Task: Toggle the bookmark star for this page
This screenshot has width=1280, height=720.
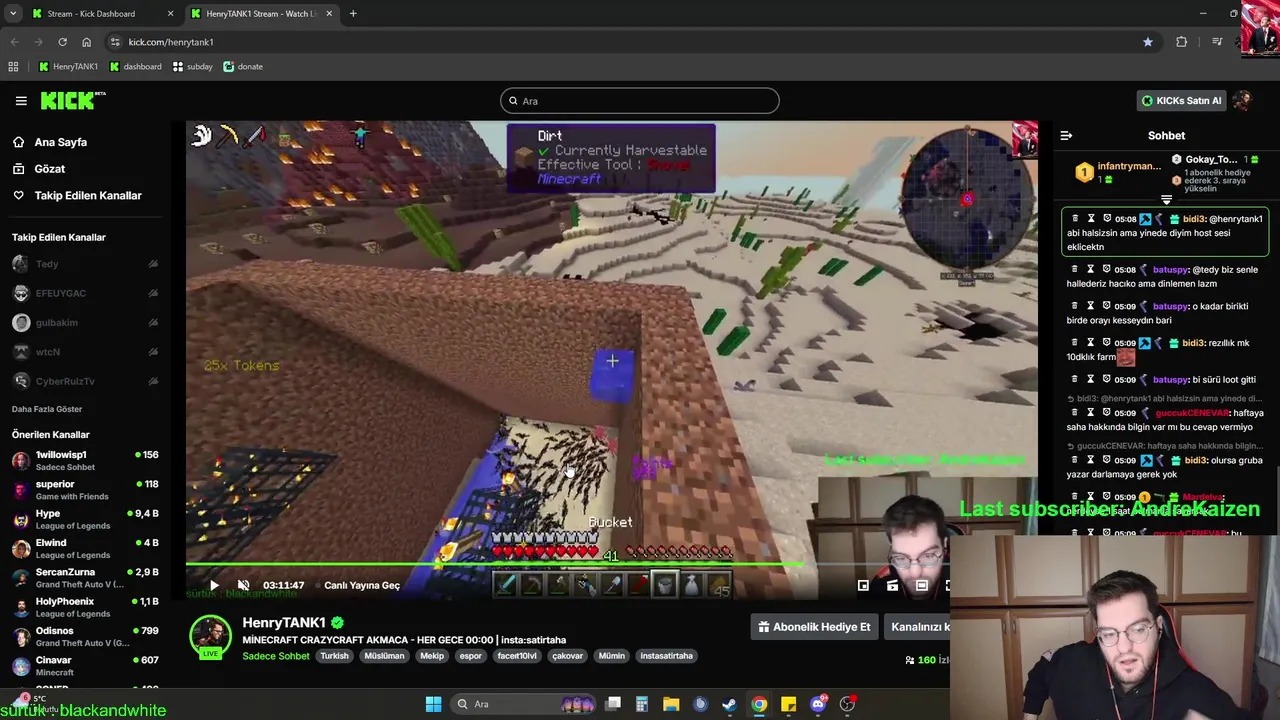Action: (x=1148, y=42)
